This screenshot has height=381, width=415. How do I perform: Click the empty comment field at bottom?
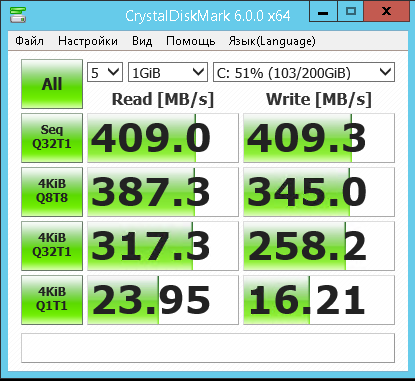click(208, 348)
